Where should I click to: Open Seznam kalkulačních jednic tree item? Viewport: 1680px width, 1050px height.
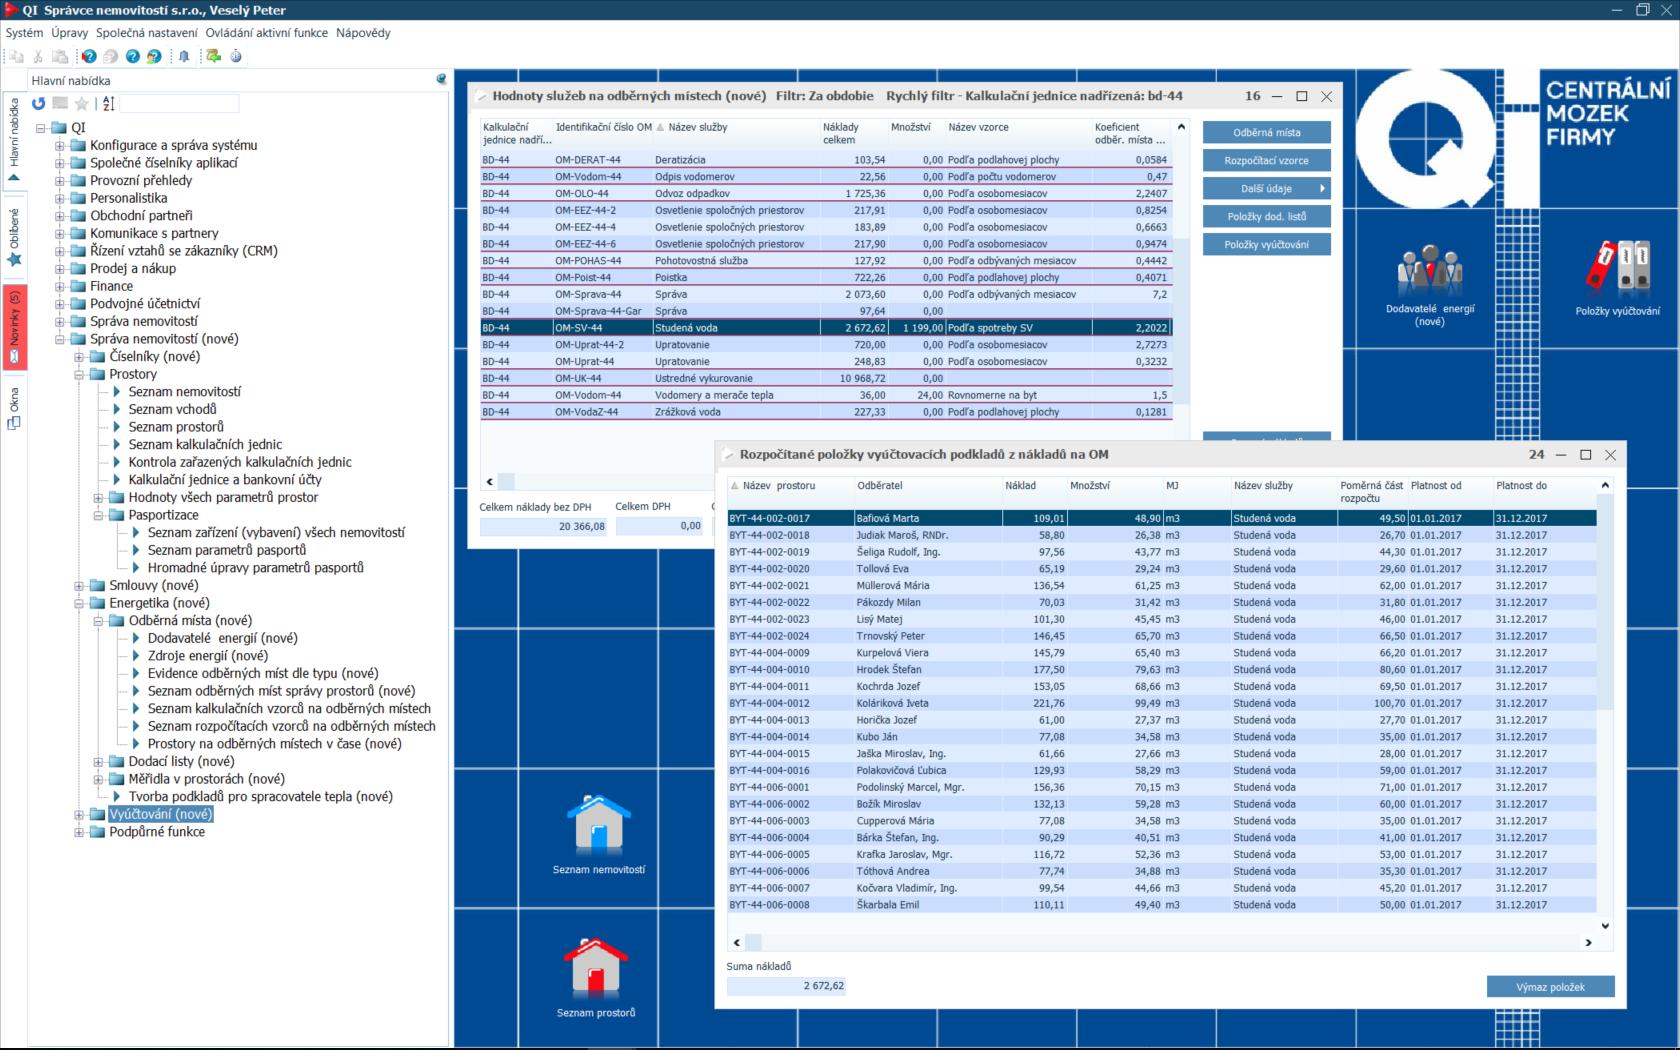(205, 445)
